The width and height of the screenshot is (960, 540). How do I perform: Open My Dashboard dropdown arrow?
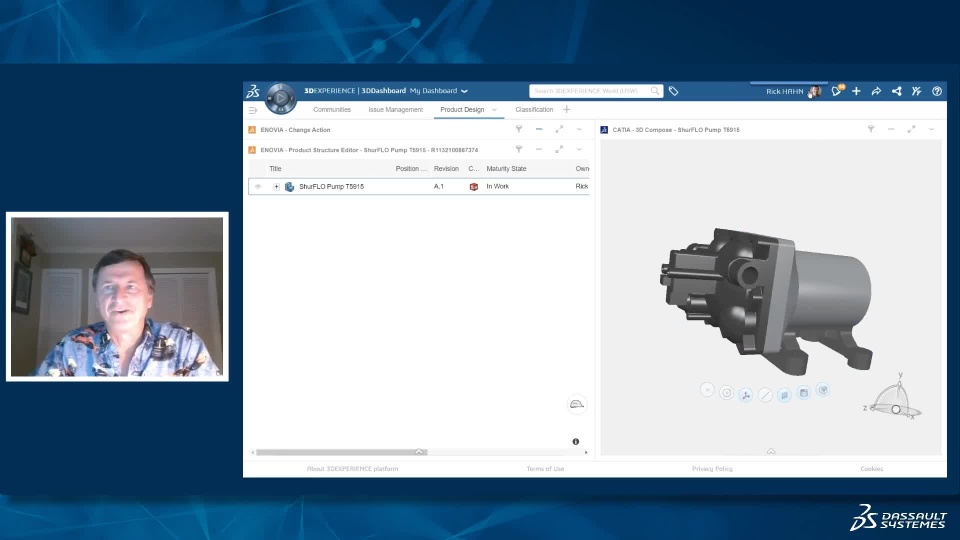[465, 91]
